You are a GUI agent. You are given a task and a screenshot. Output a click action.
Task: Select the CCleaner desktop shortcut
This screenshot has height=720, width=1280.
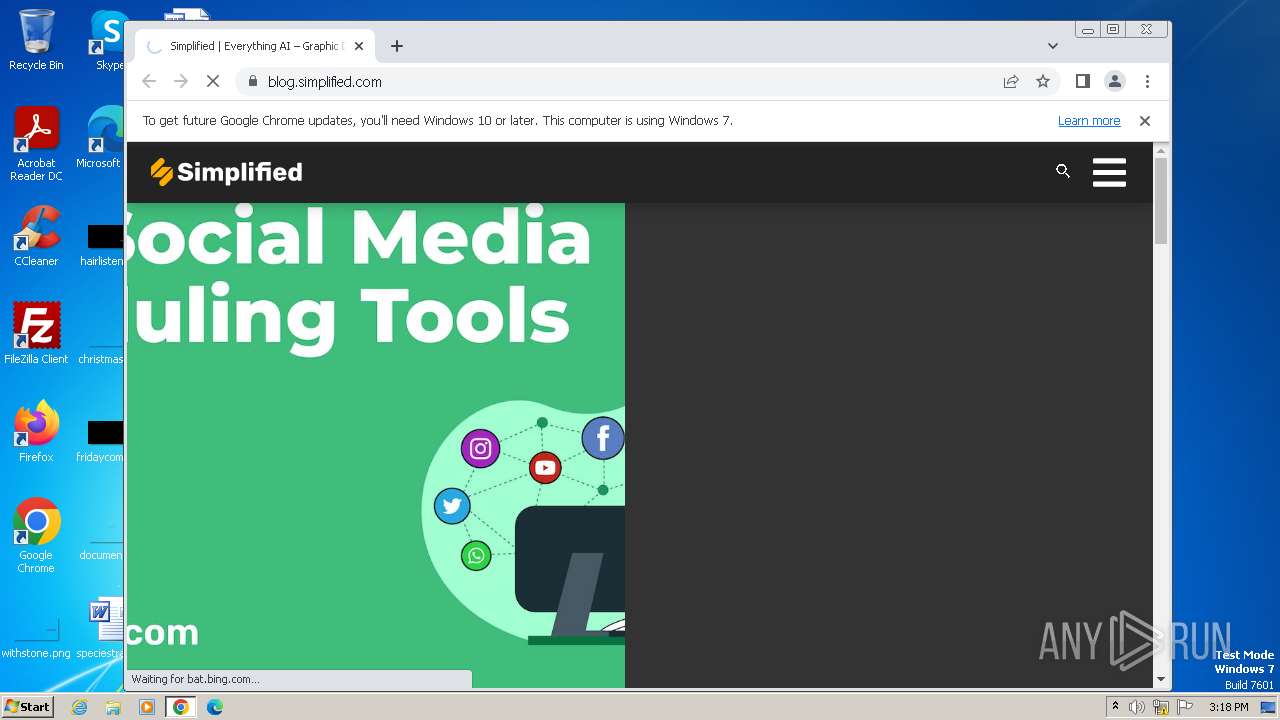coord(36,236)
